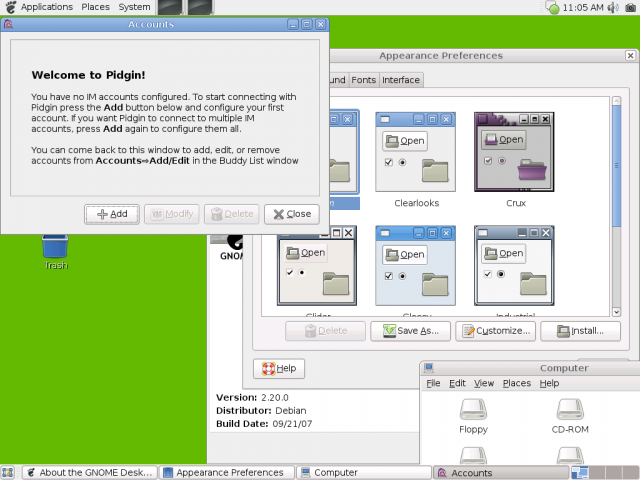Click Save As button in Appearance Preferences
This screenshot has width=640, height=480.
tap(410, 331)
